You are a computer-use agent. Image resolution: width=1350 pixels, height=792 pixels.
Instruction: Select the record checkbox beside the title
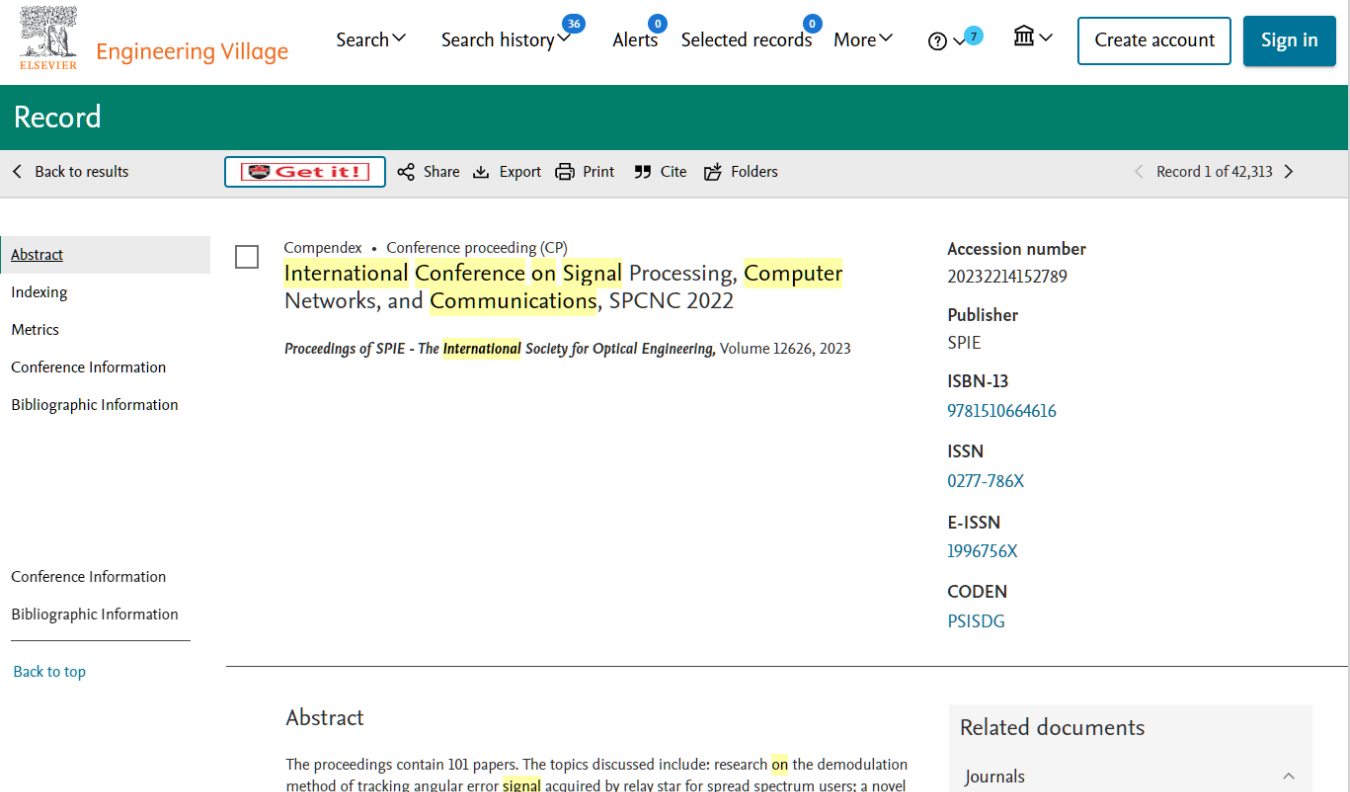pyautogui.click(x=247, y=257)
